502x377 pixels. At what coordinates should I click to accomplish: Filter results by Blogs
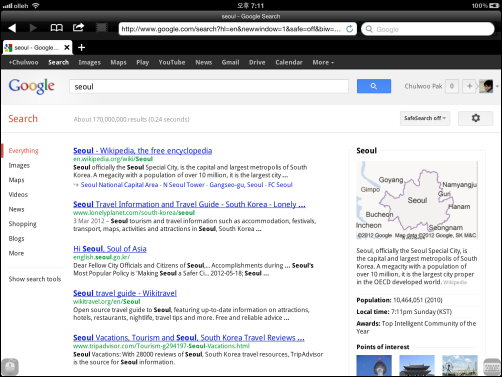pyautogui.click(x=16, y=239)
